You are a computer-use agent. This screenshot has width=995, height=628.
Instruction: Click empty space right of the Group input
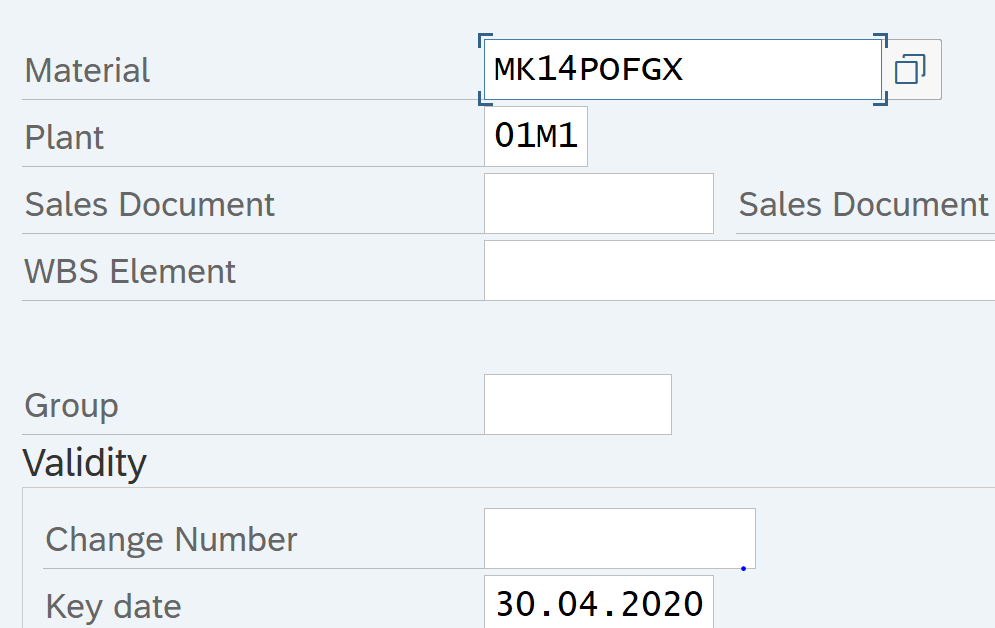click(830, 405)
